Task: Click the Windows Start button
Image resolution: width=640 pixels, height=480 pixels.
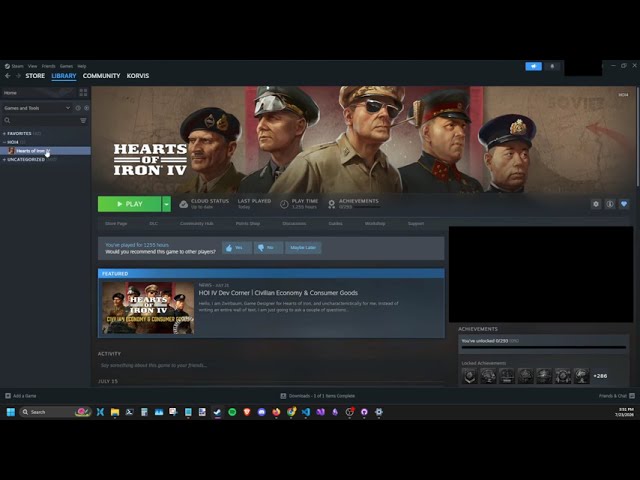Action: [11, 412]
